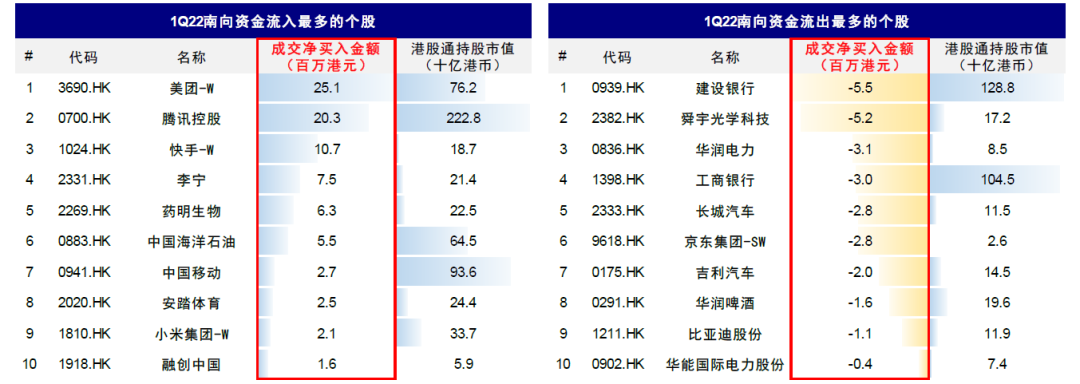1080x384 pixels.
Task: Select holding value 64.5 for 中国海洋石油
Action: 463,242
